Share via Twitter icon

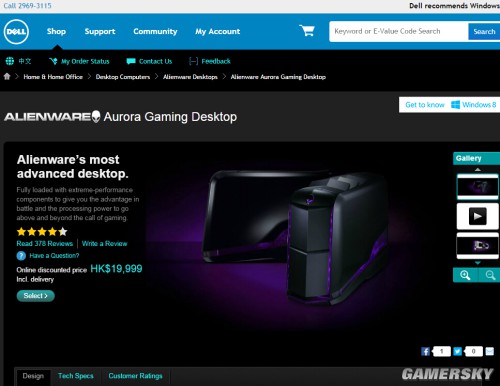tap(458, 351)
